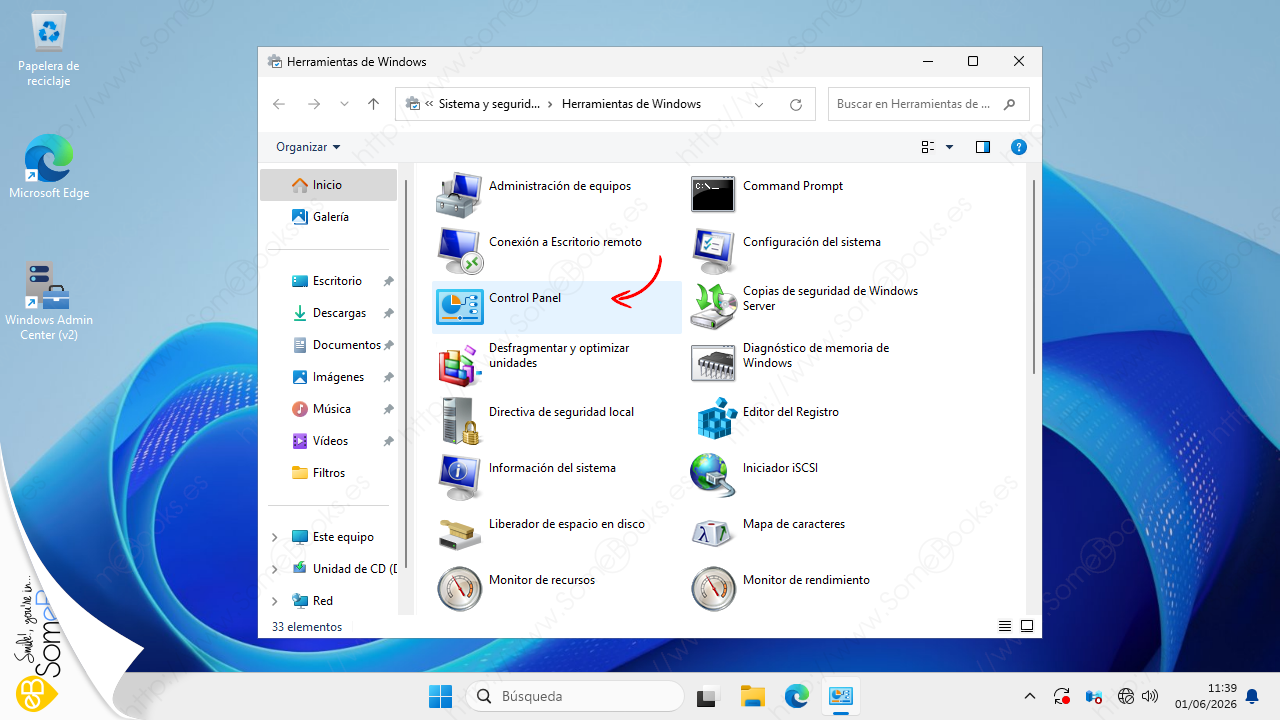Select the Iniciador iSCSI icon
Image resolution: width=1280 pixels, height=720 pixels.
[713, 475]
